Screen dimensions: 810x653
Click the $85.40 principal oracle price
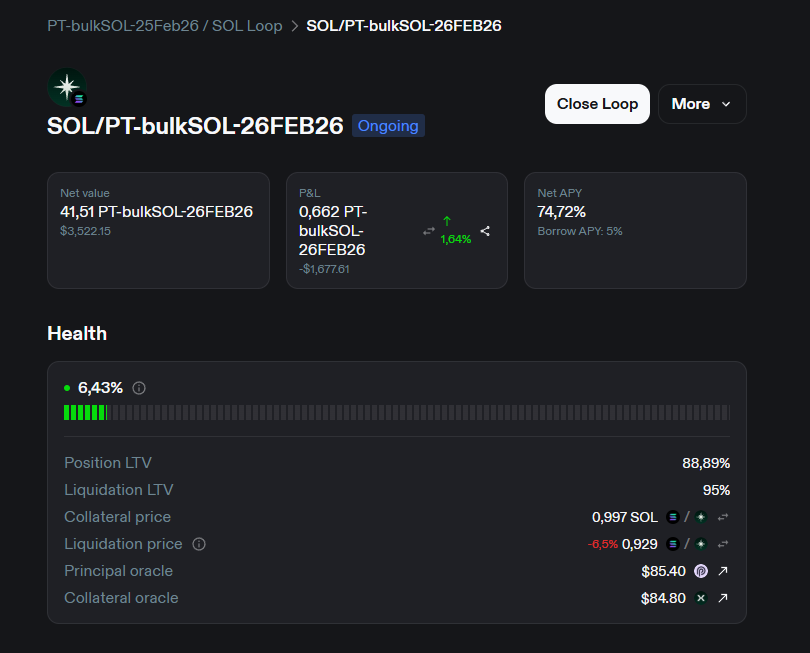point(663,571)
